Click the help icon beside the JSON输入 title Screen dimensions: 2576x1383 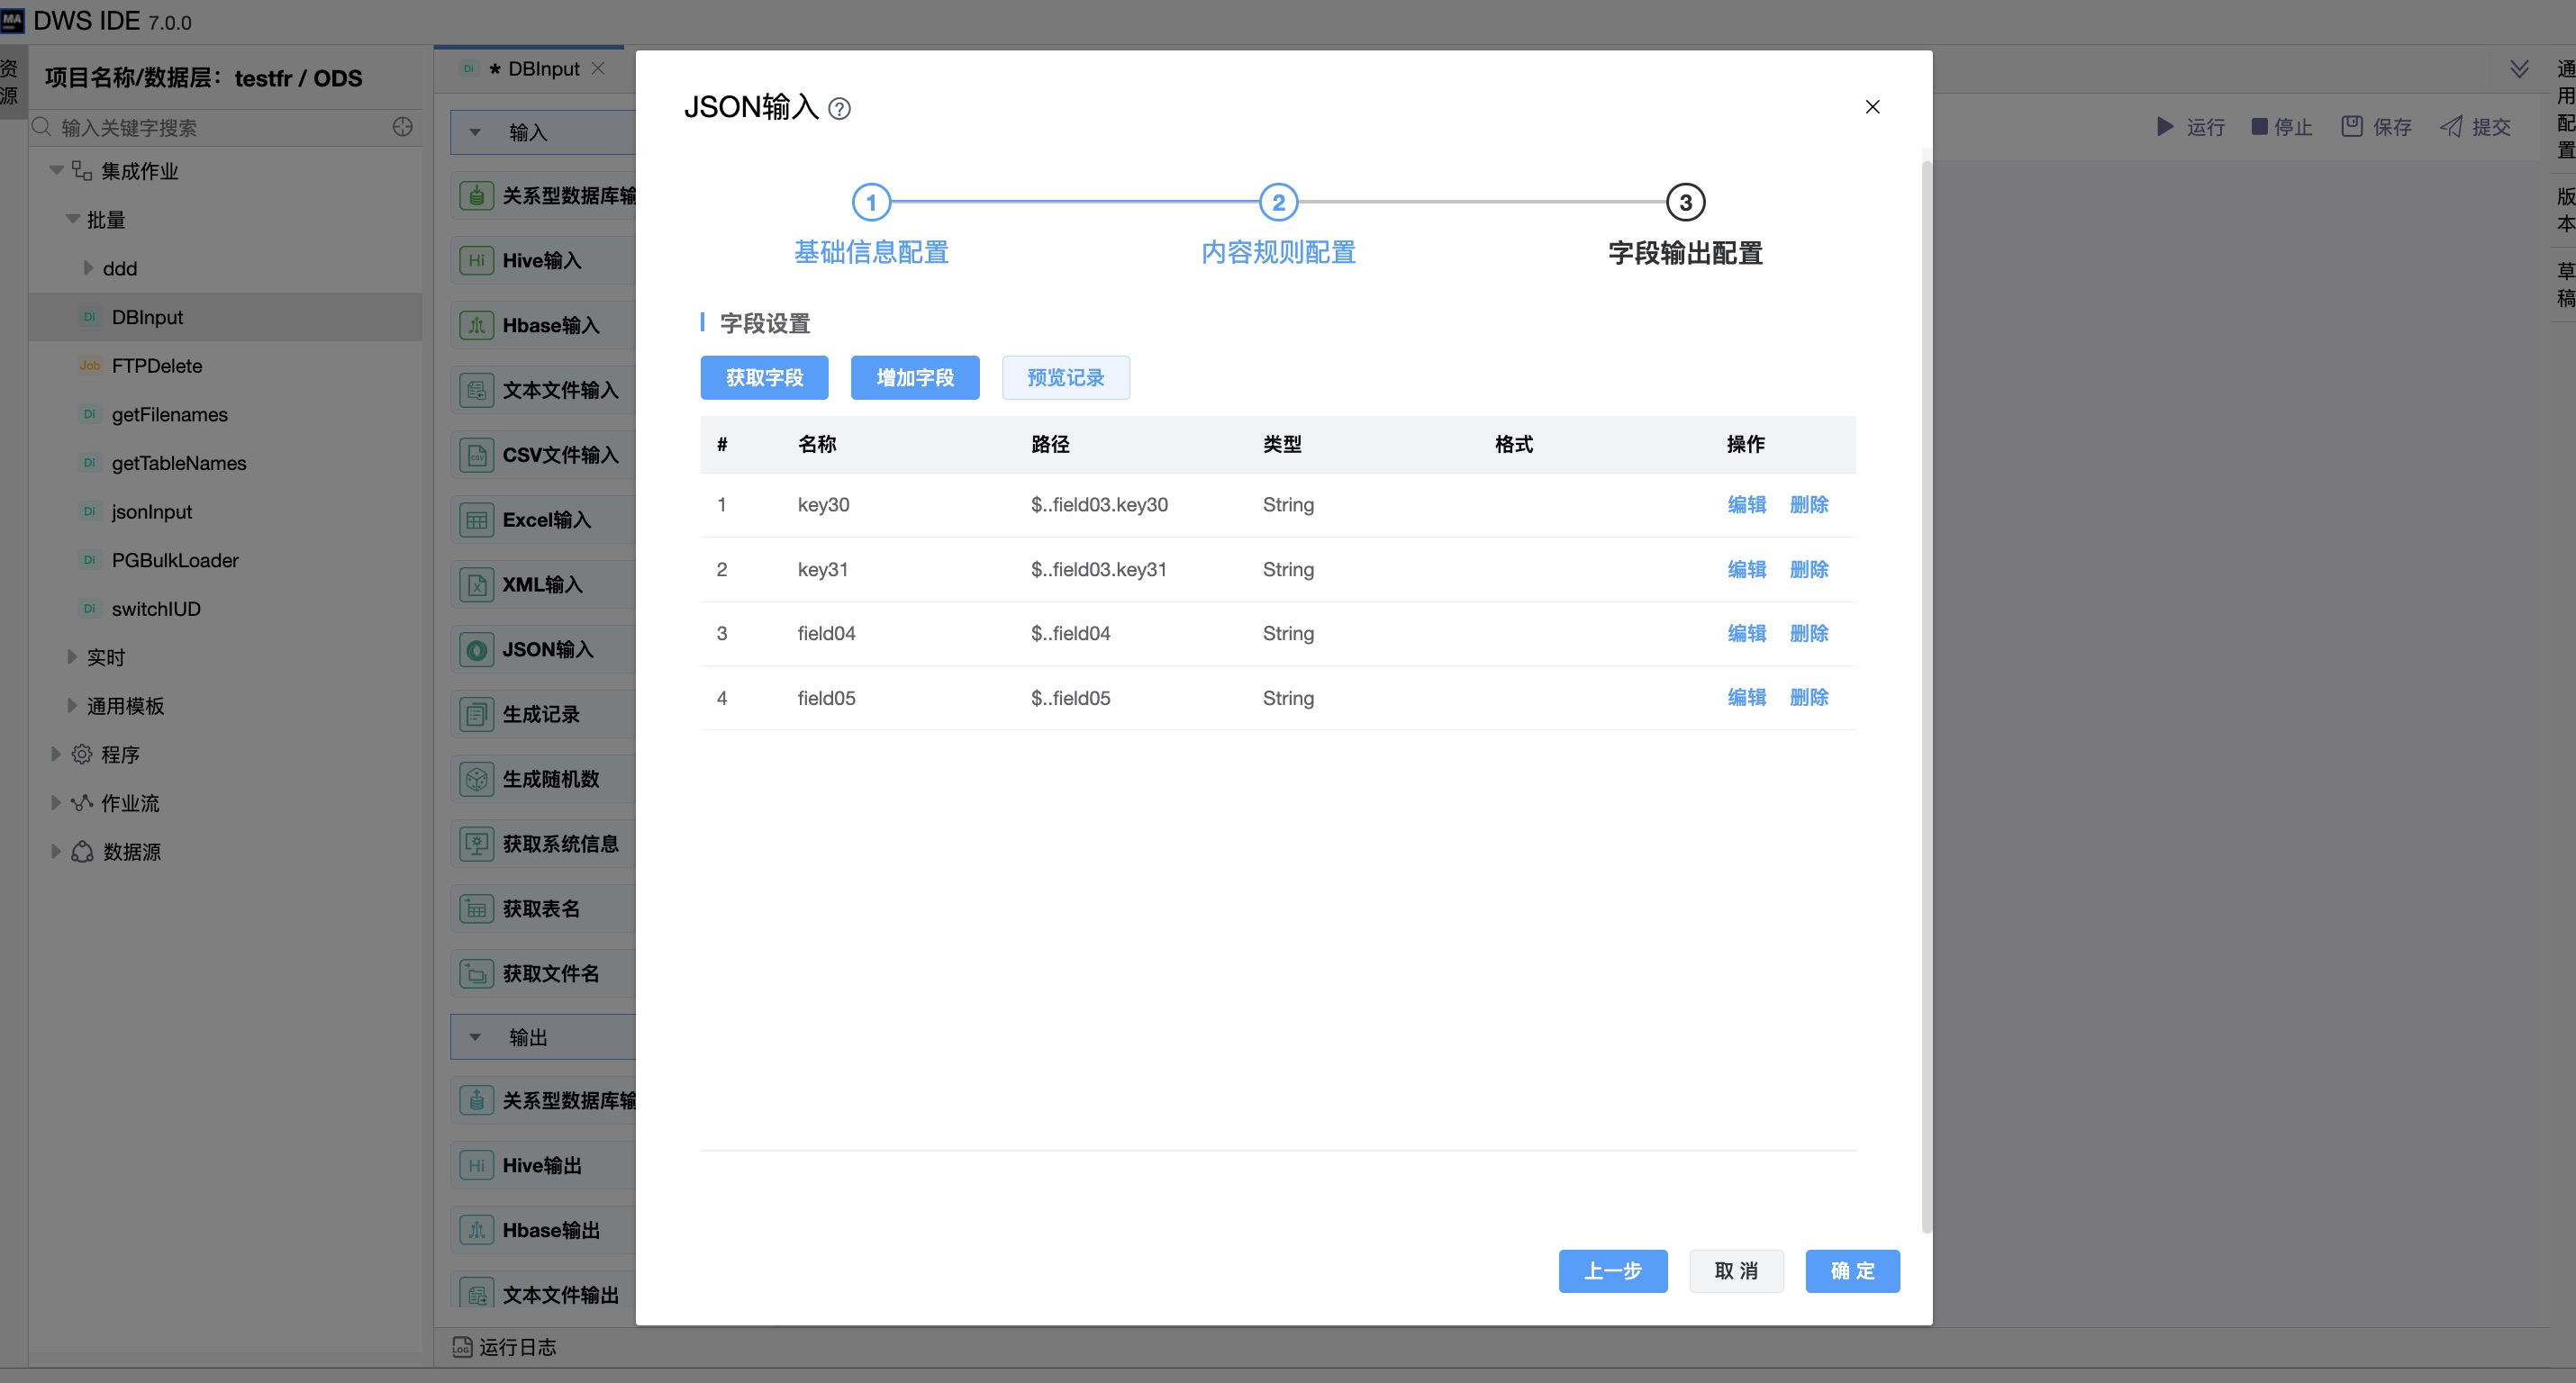click(x=840, y=108)
